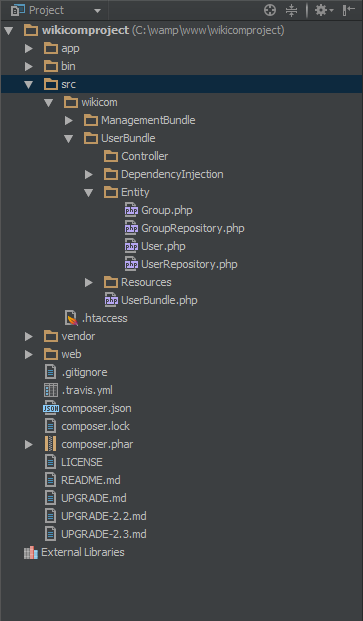Select UPGRADE-2.3.md file
The height and width of the screenshot is (621, 363).
pos(95,534)
